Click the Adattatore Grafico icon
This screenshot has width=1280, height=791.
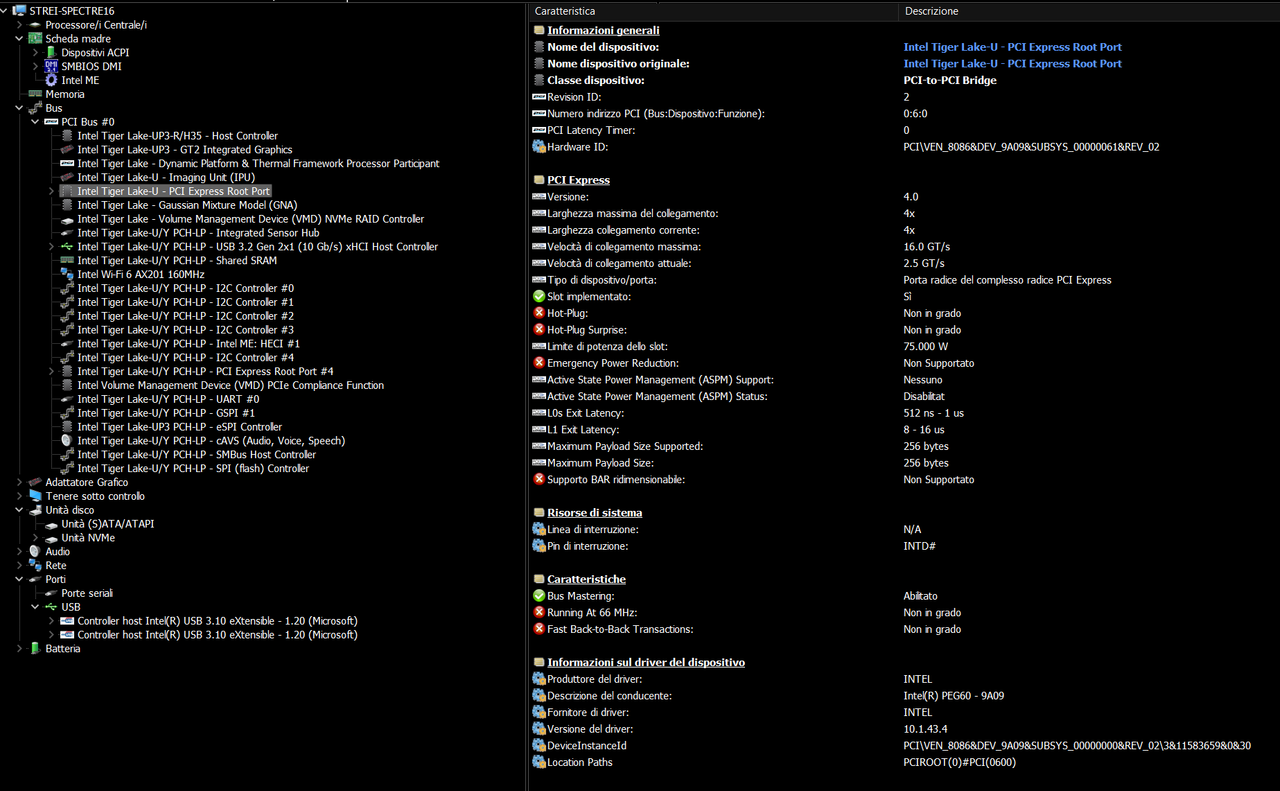(x=36, y=482)
